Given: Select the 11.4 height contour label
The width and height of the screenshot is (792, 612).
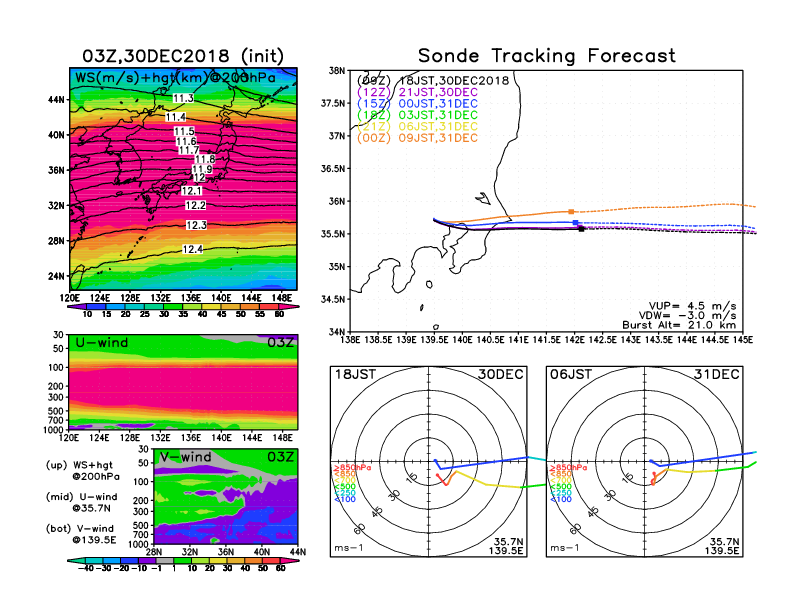Looking at the screenshot, I should 176,117.
